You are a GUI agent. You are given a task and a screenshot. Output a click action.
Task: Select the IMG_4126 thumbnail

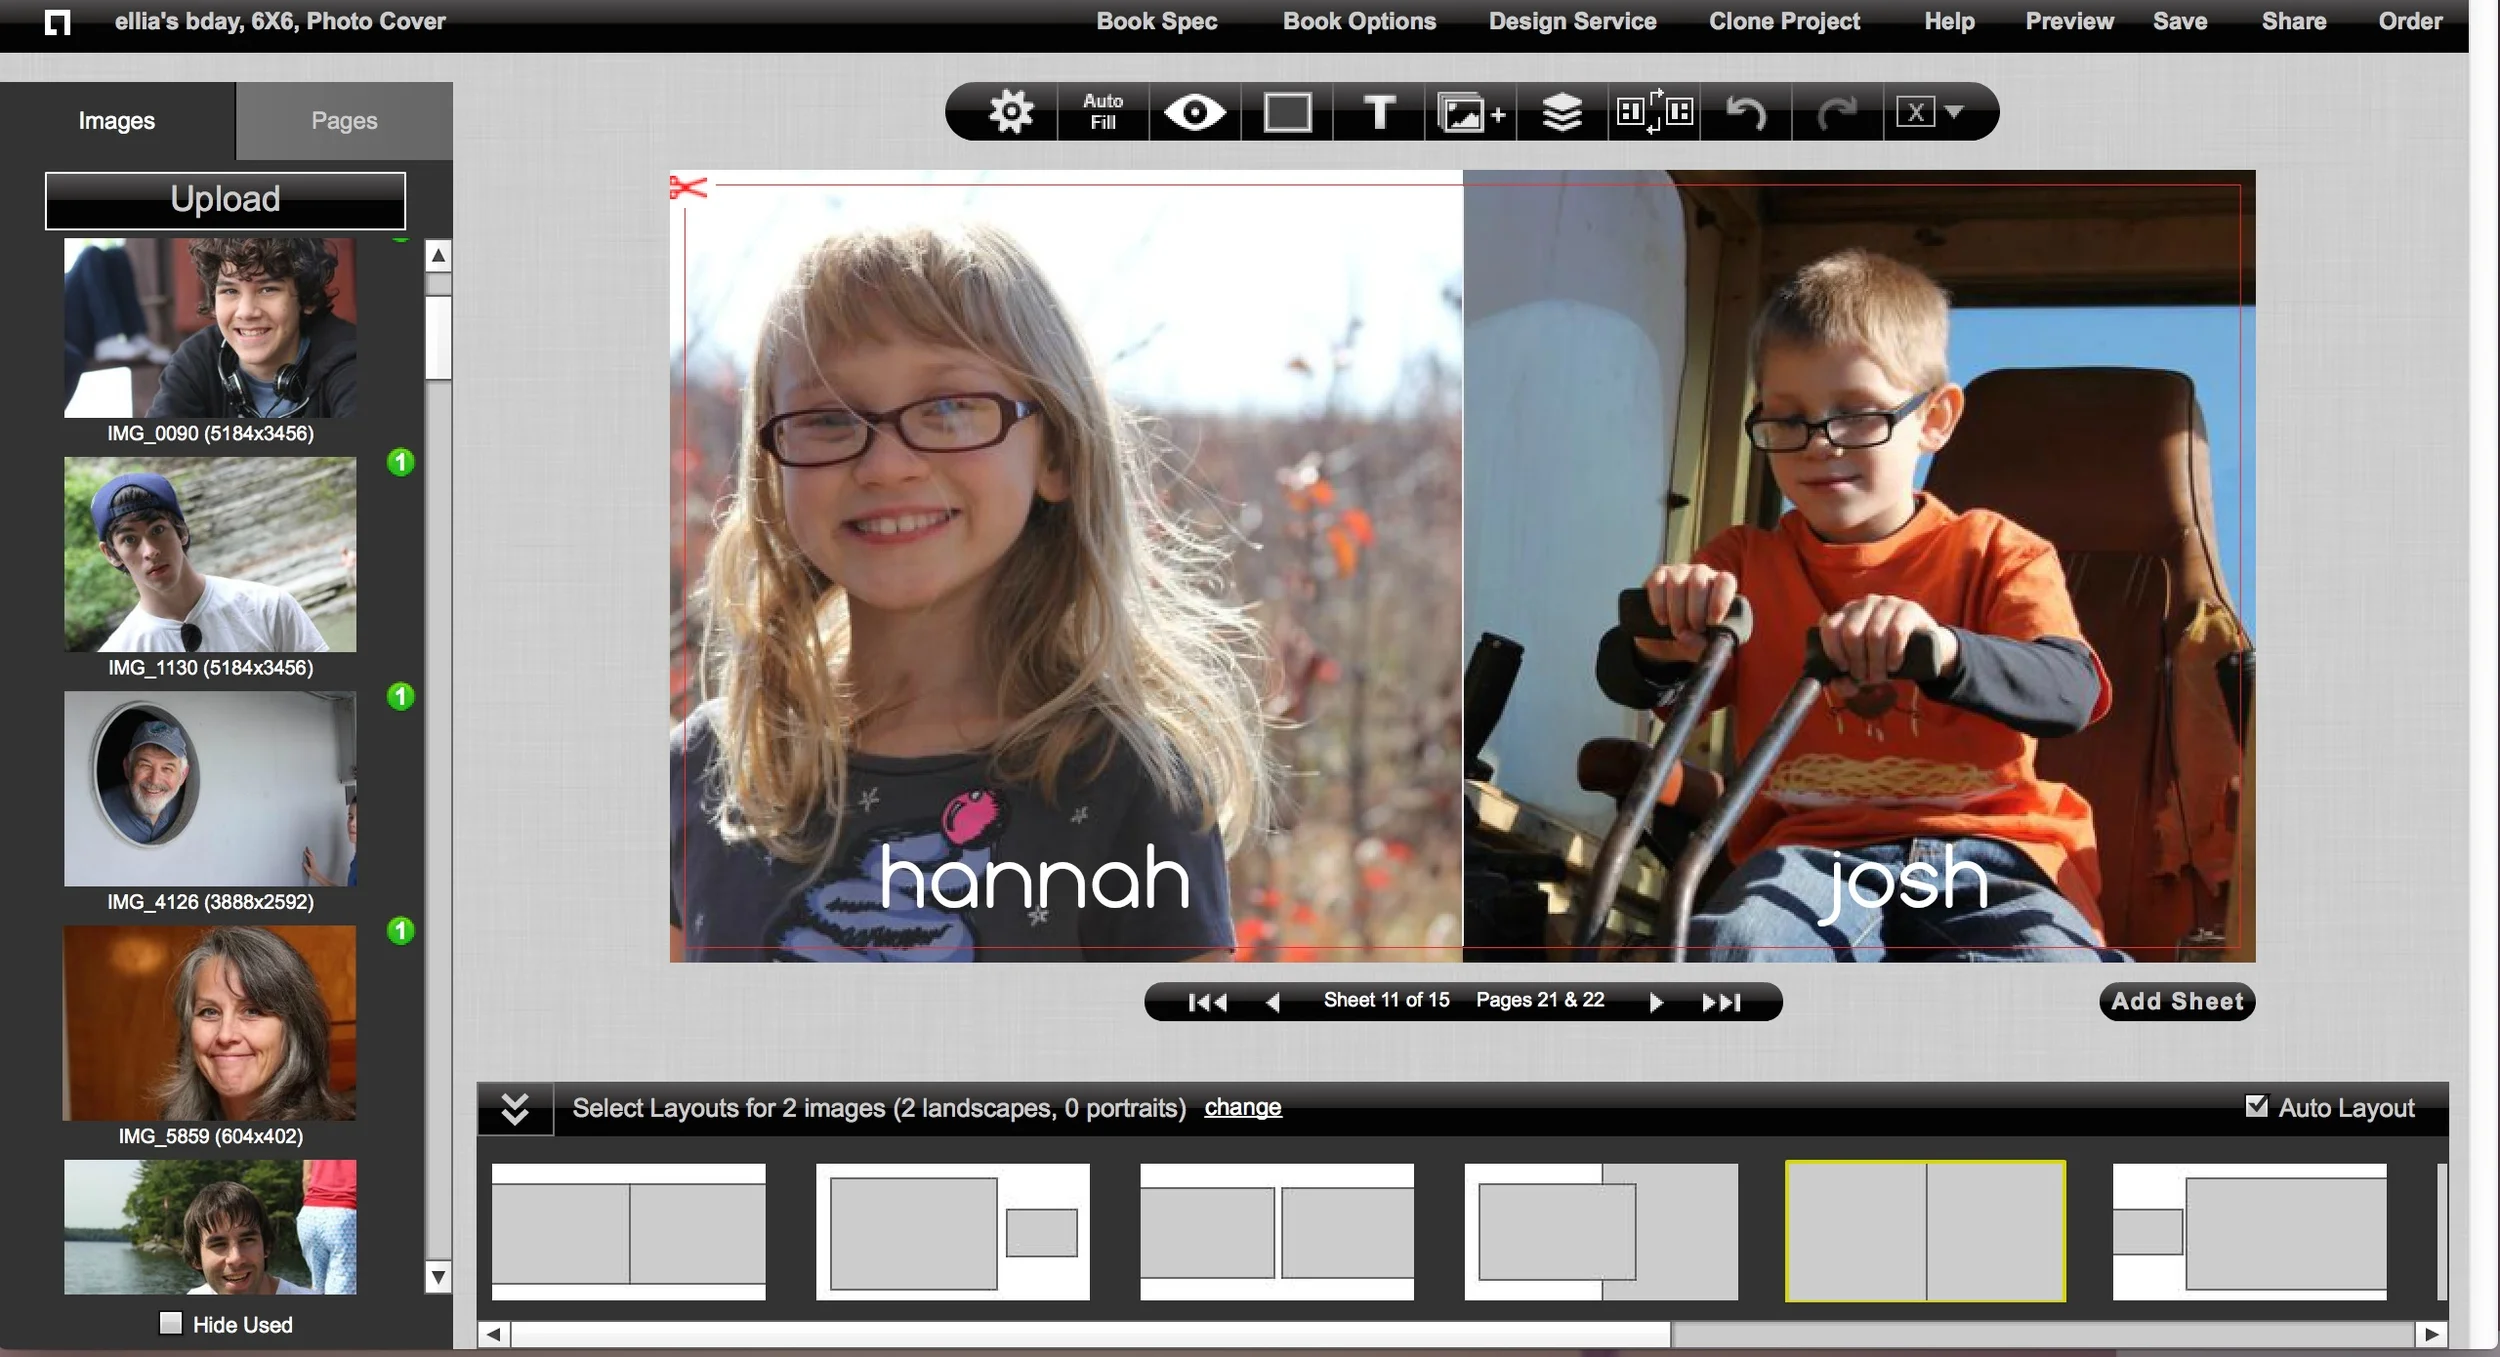pyautogui.click(x=210, y=788)
